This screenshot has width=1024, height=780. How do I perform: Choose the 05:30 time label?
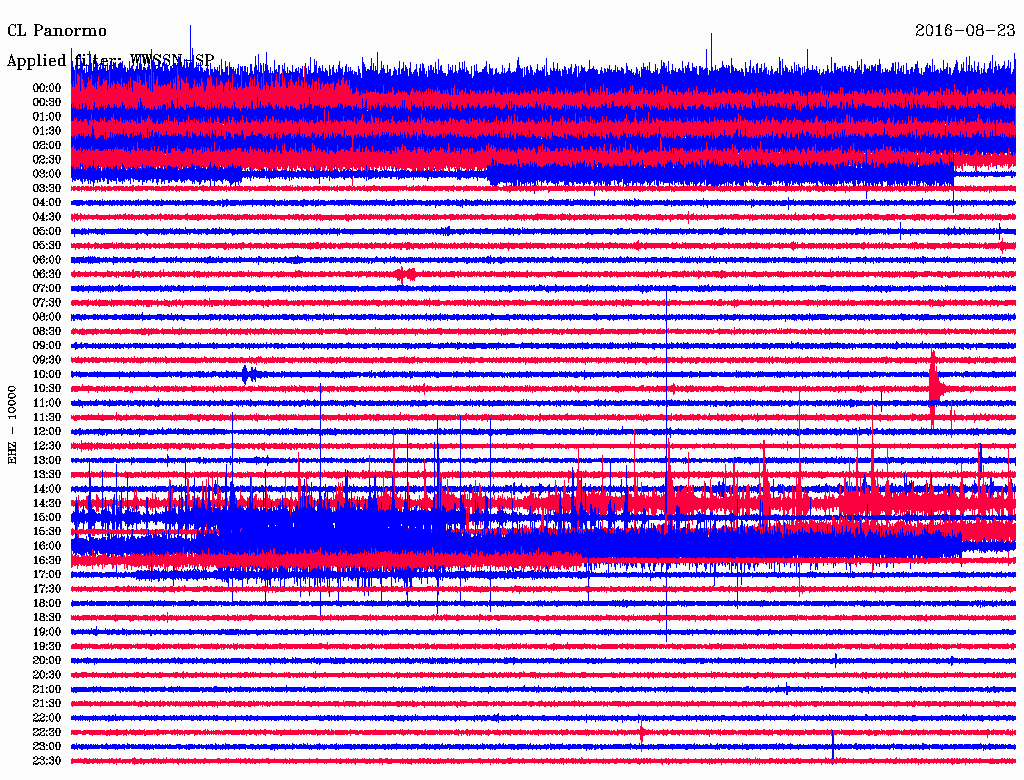click(x=46, y=246)
